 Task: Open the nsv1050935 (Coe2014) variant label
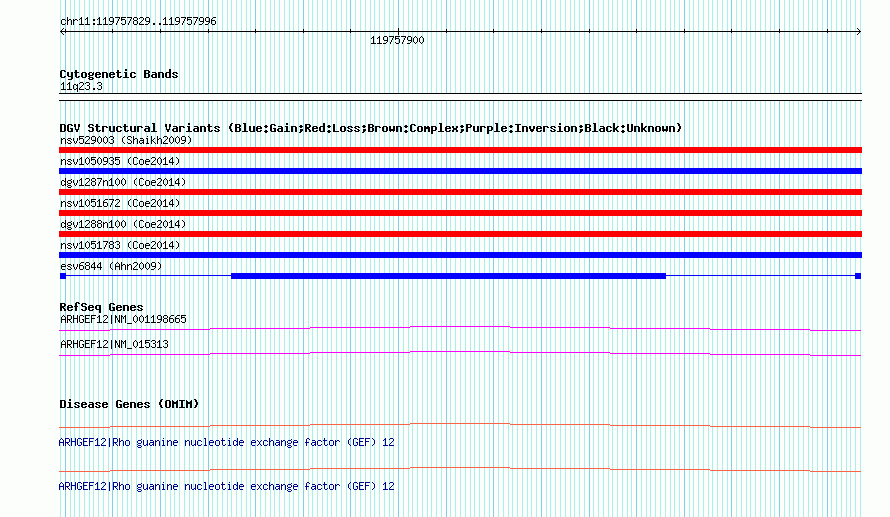pos(120,161)
